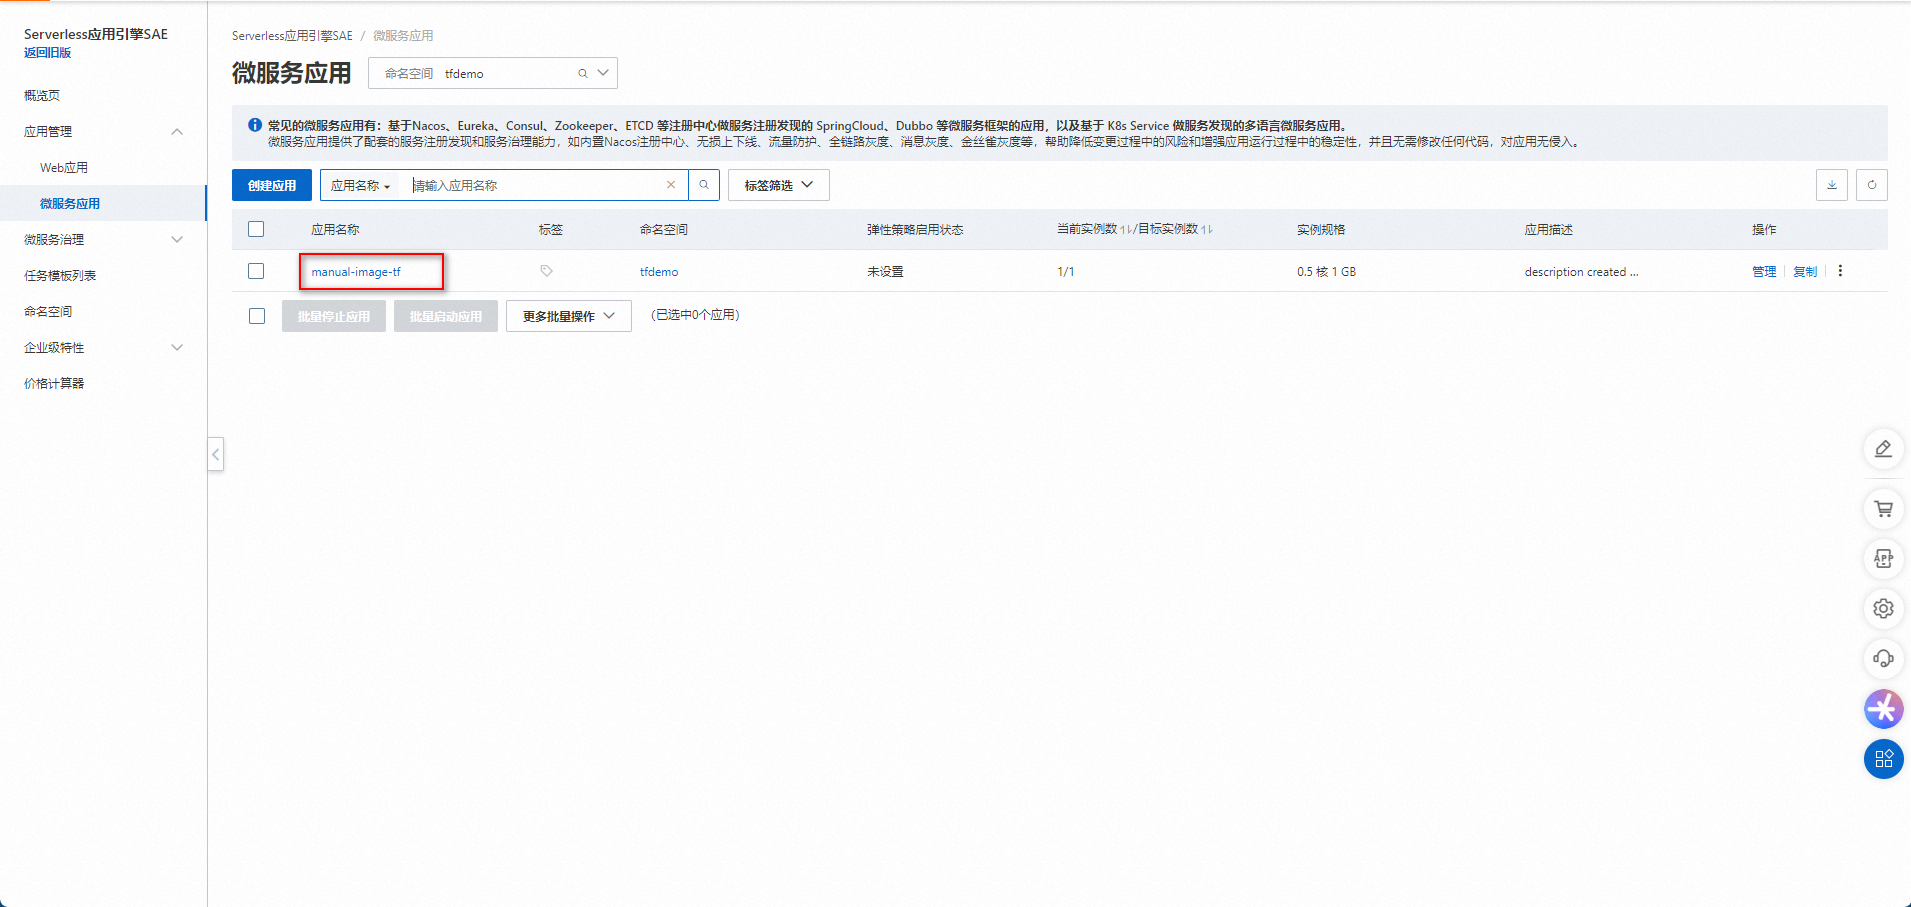Click the 应用名称 column header
1911x907 pixels.
tap(335, 230)
